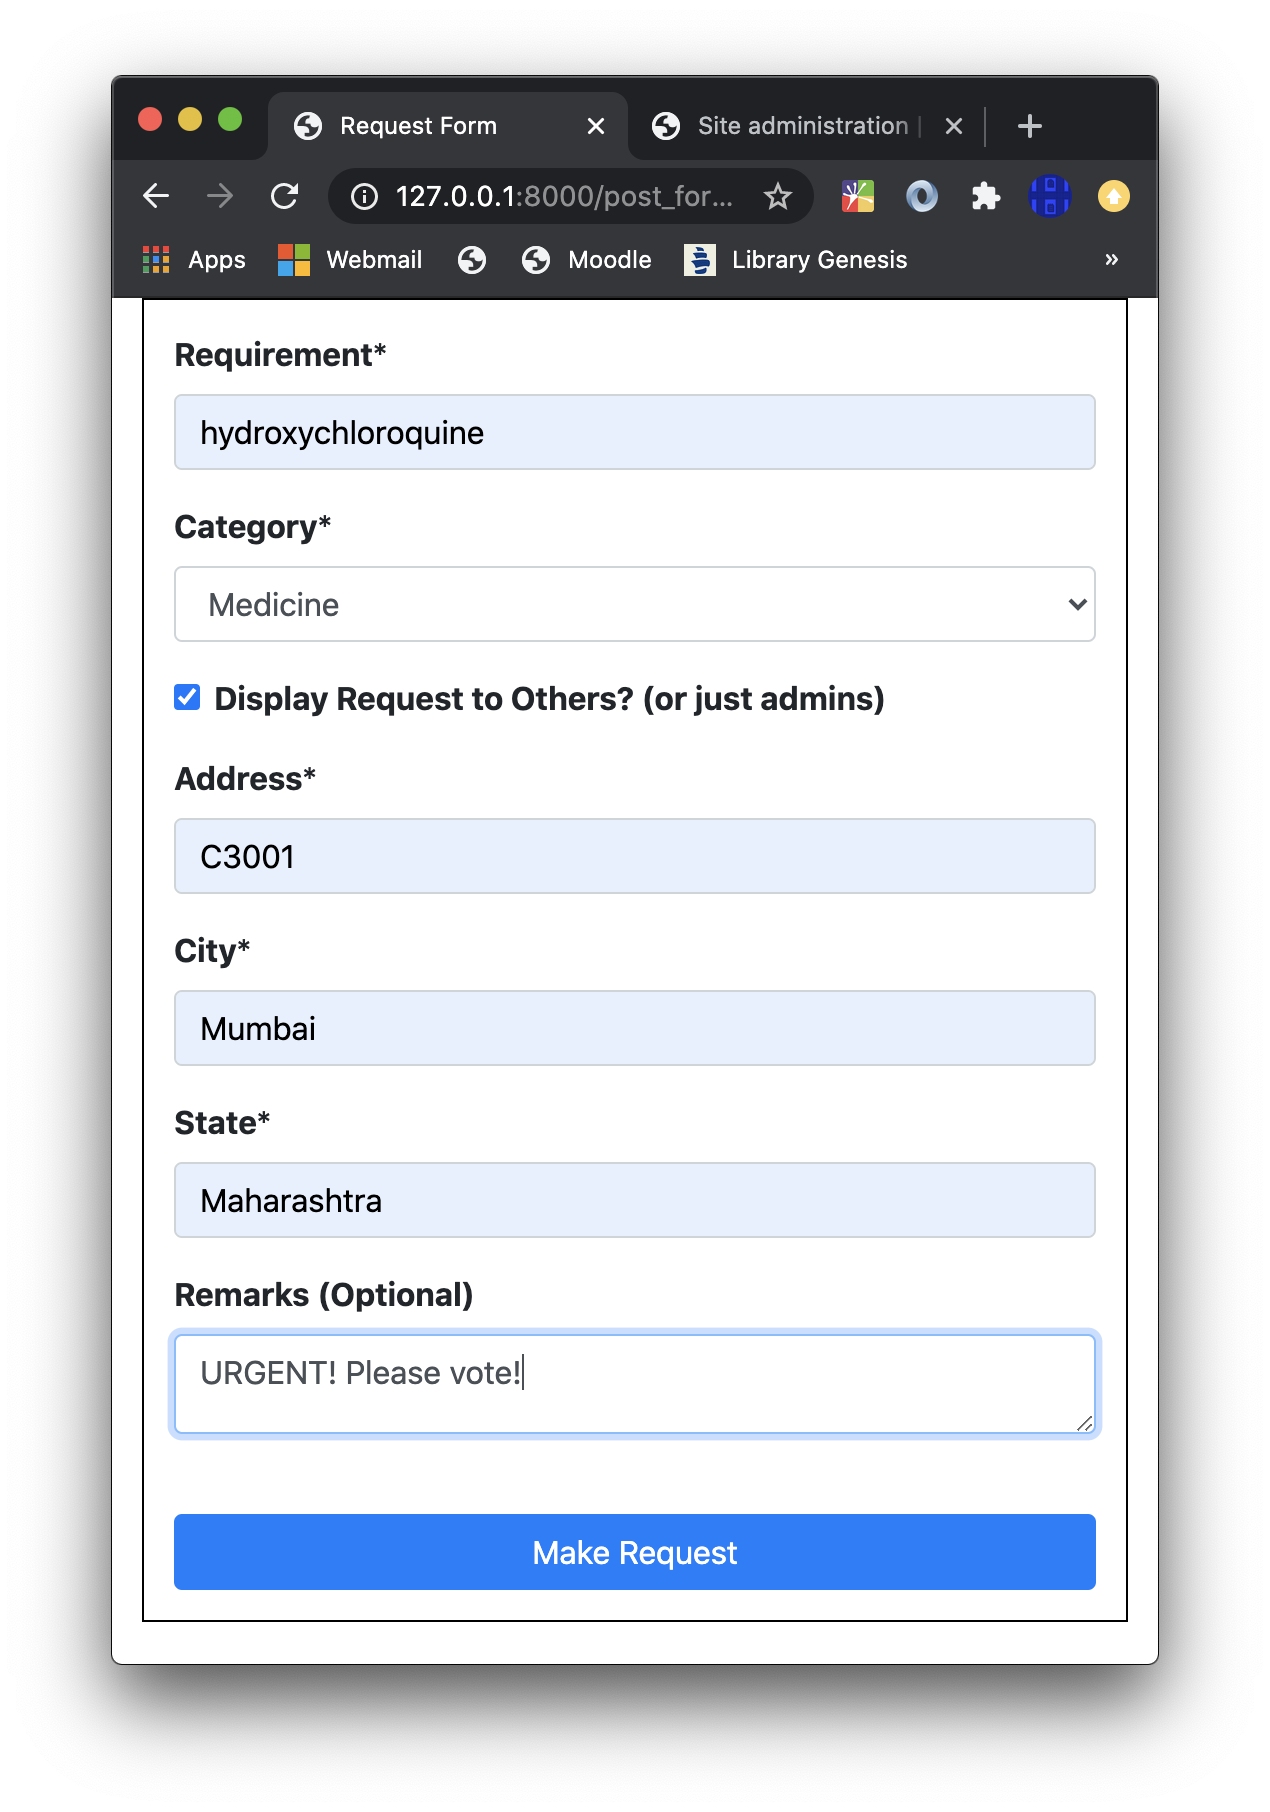Screen dimensions: 1270x1812
Task: Open the Library Genesis bookmark
Action: 796,260
